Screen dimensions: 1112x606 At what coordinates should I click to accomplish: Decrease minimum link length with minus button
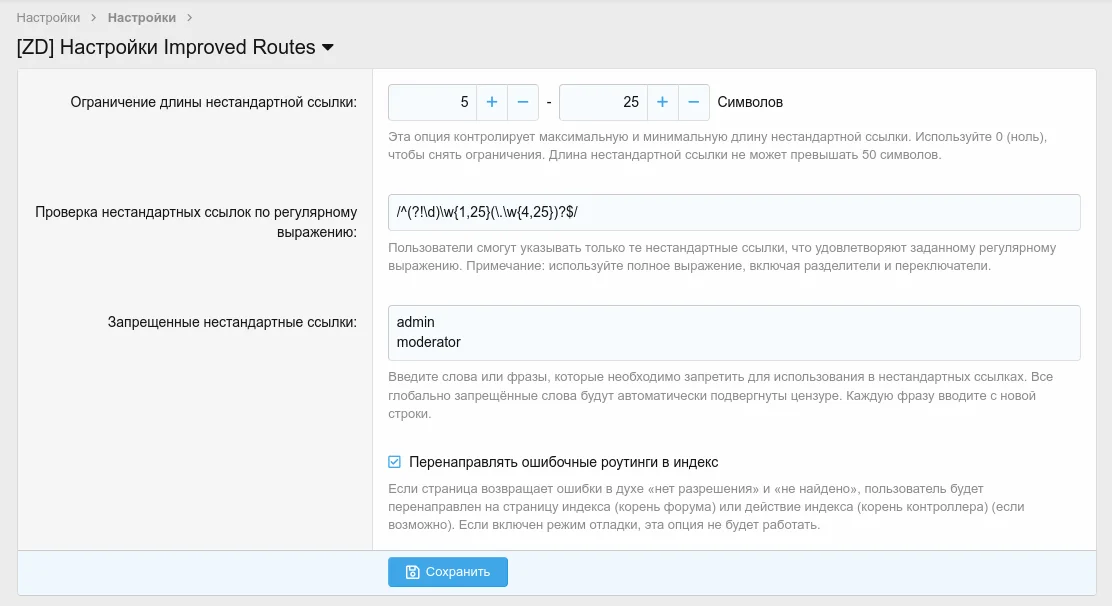(x=523, y=102)
